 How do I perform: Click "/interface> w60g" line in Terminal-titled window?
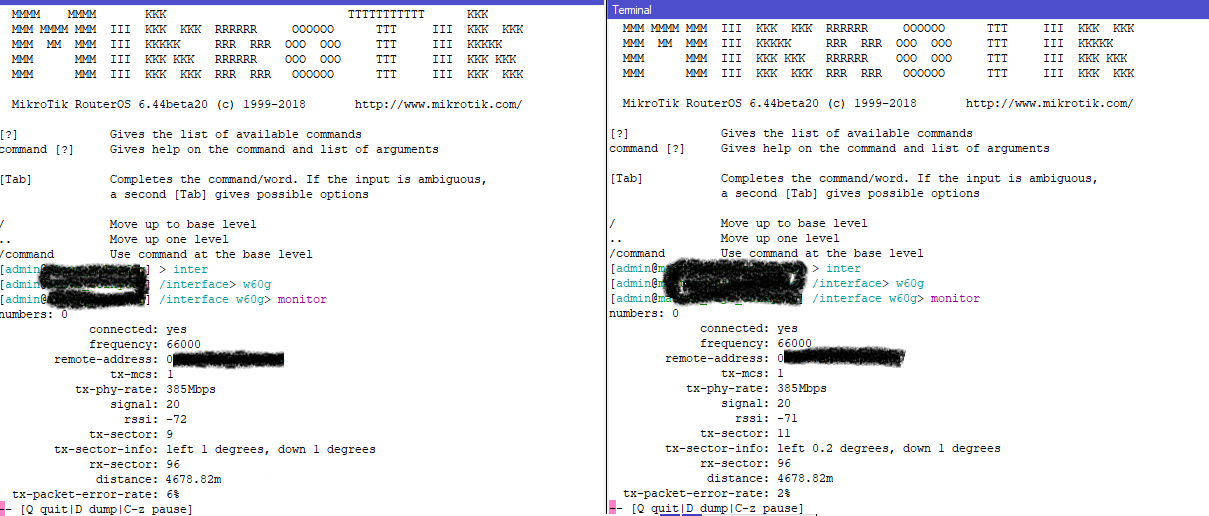[868, 283]
